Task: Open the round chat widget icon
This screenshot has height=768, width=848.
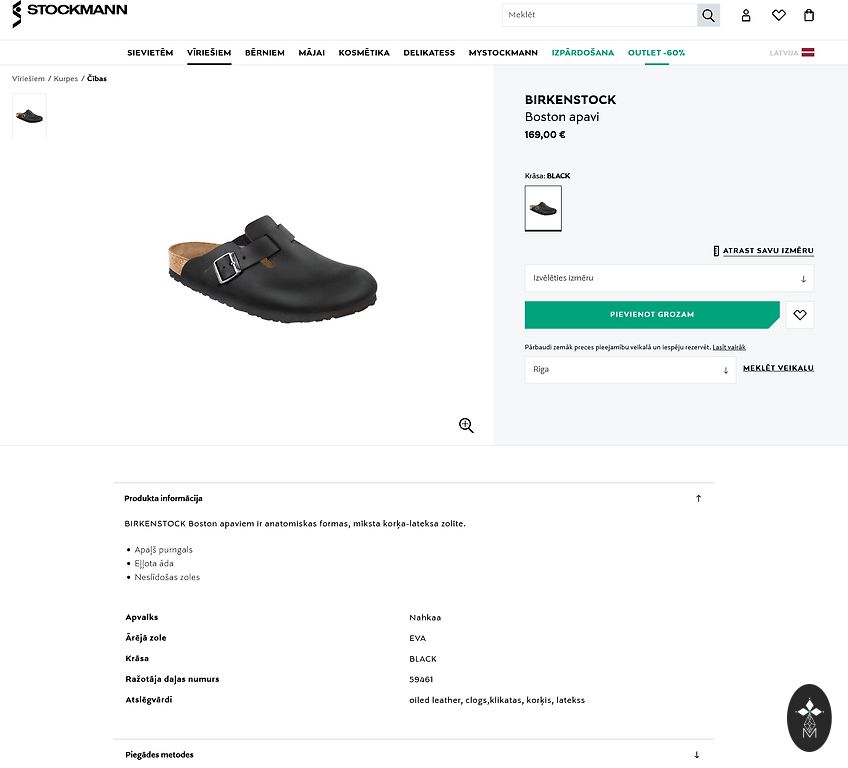Action: pyautogui.click(x=809, y=717)
